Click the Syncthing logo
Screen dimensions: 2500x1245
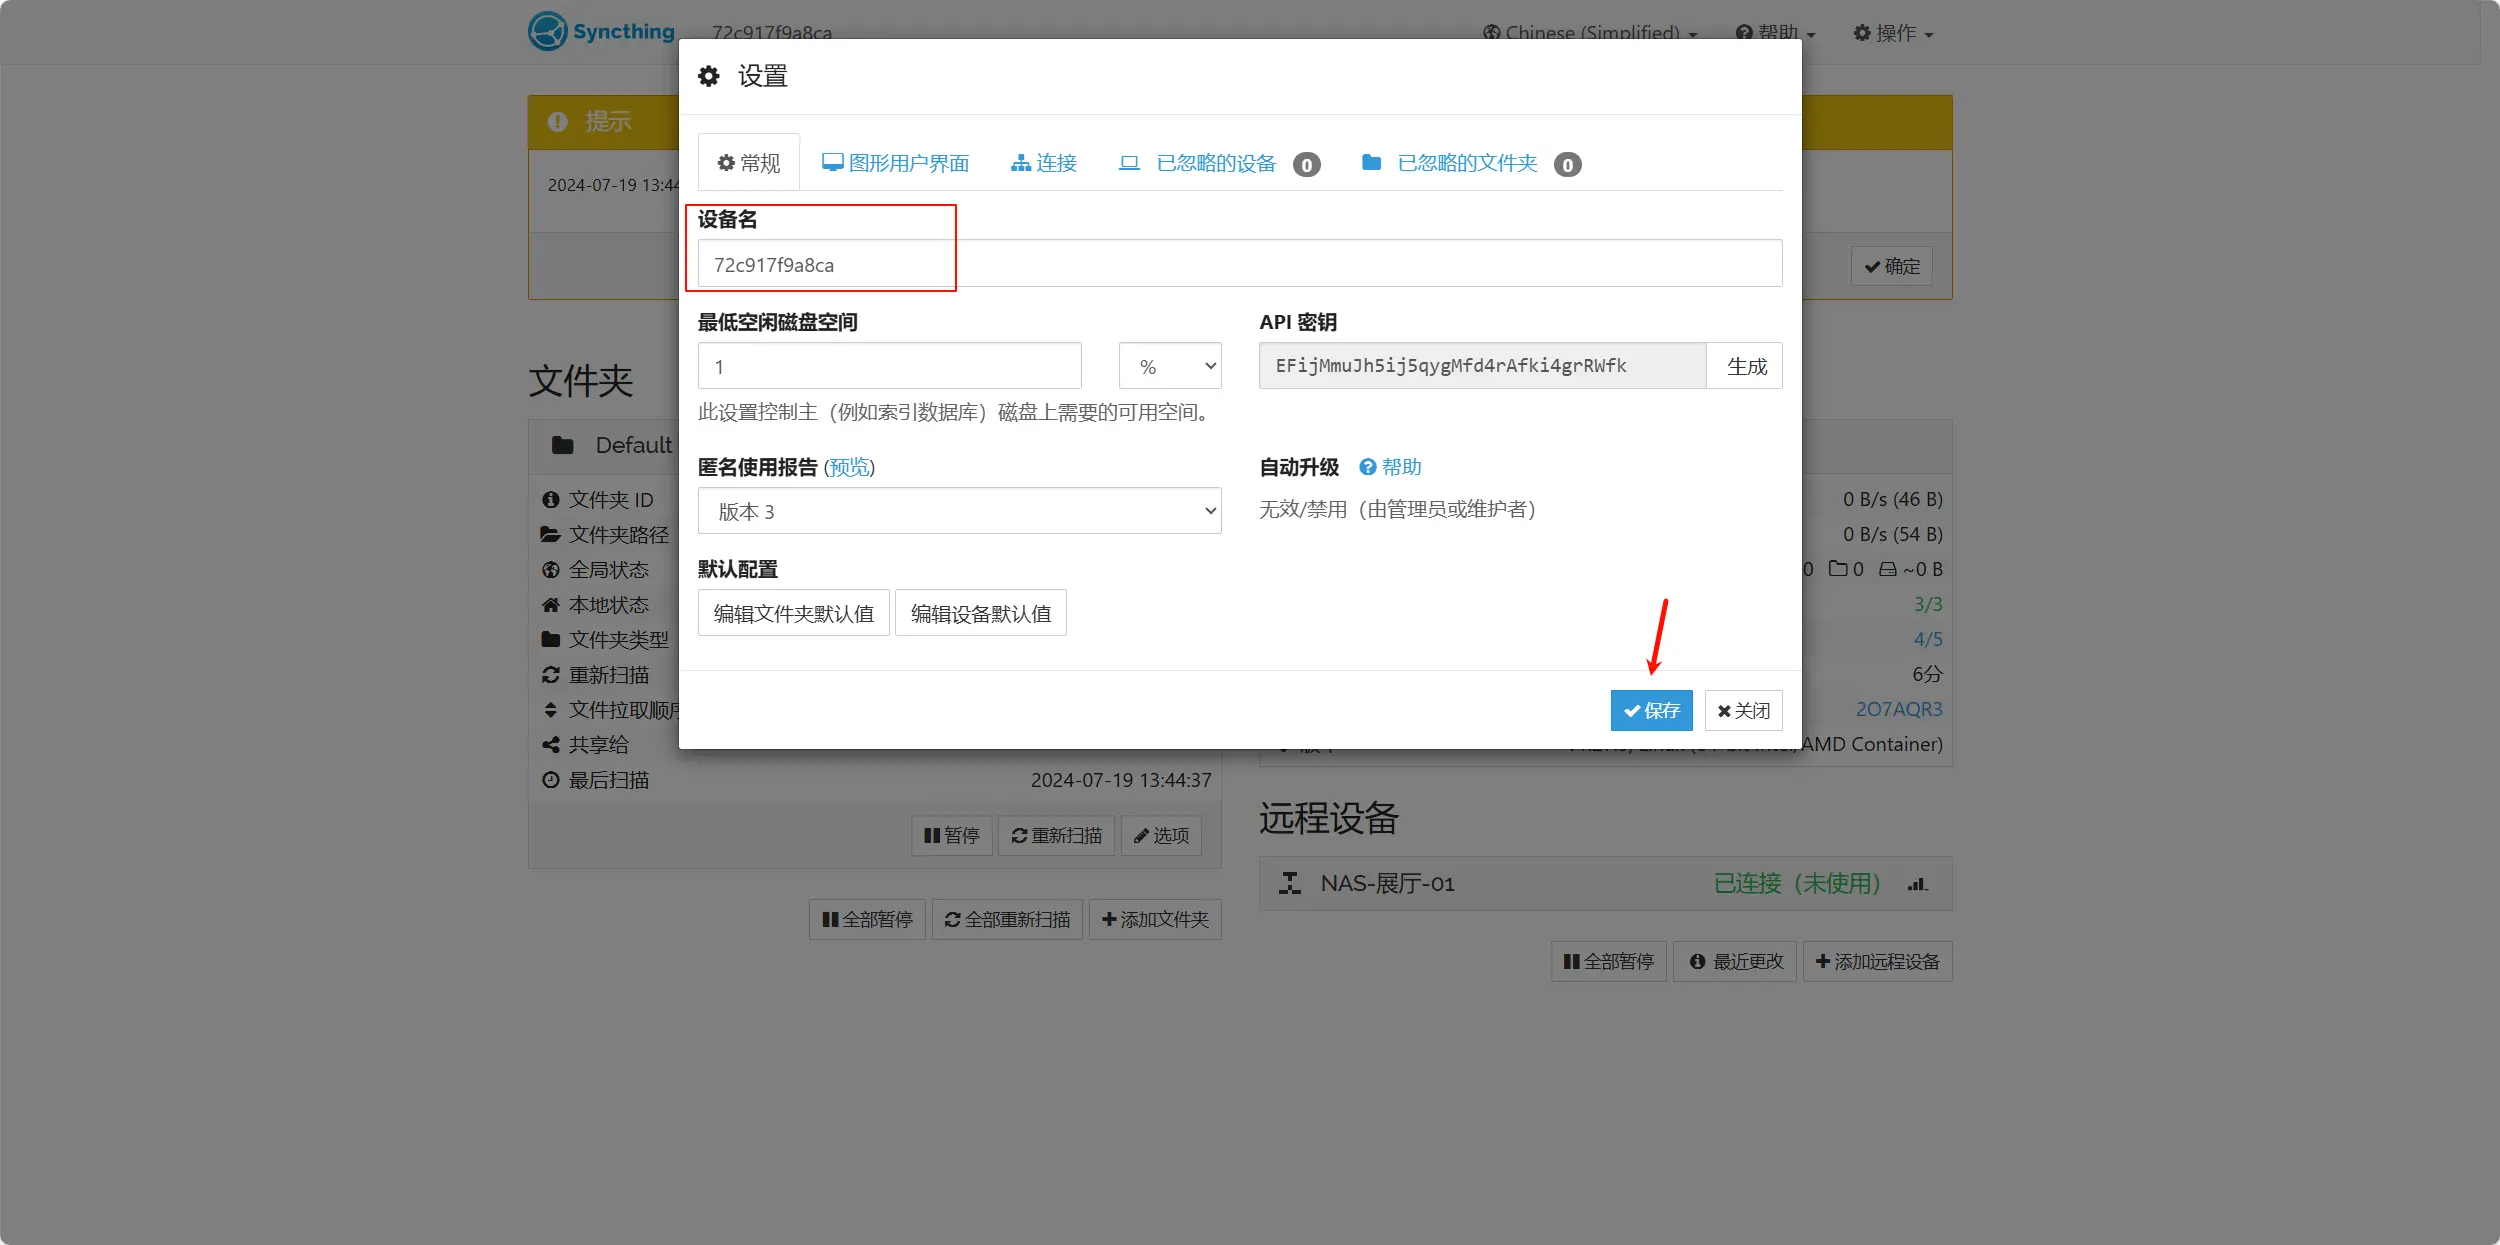546,31
